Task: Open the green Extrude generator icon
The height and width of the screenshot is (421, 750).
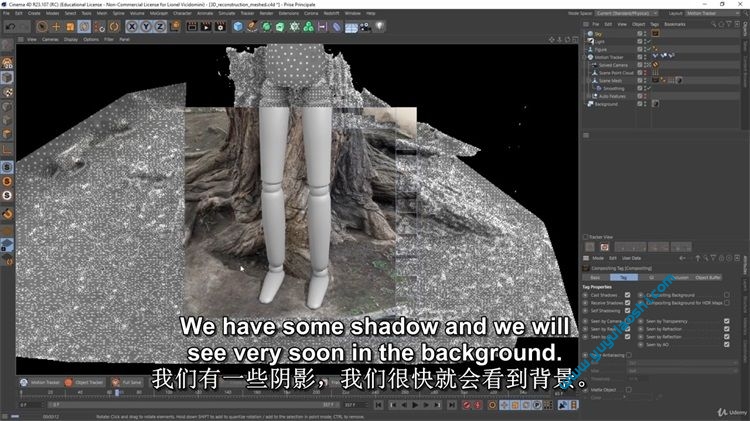Action: (x=280, y=27)
